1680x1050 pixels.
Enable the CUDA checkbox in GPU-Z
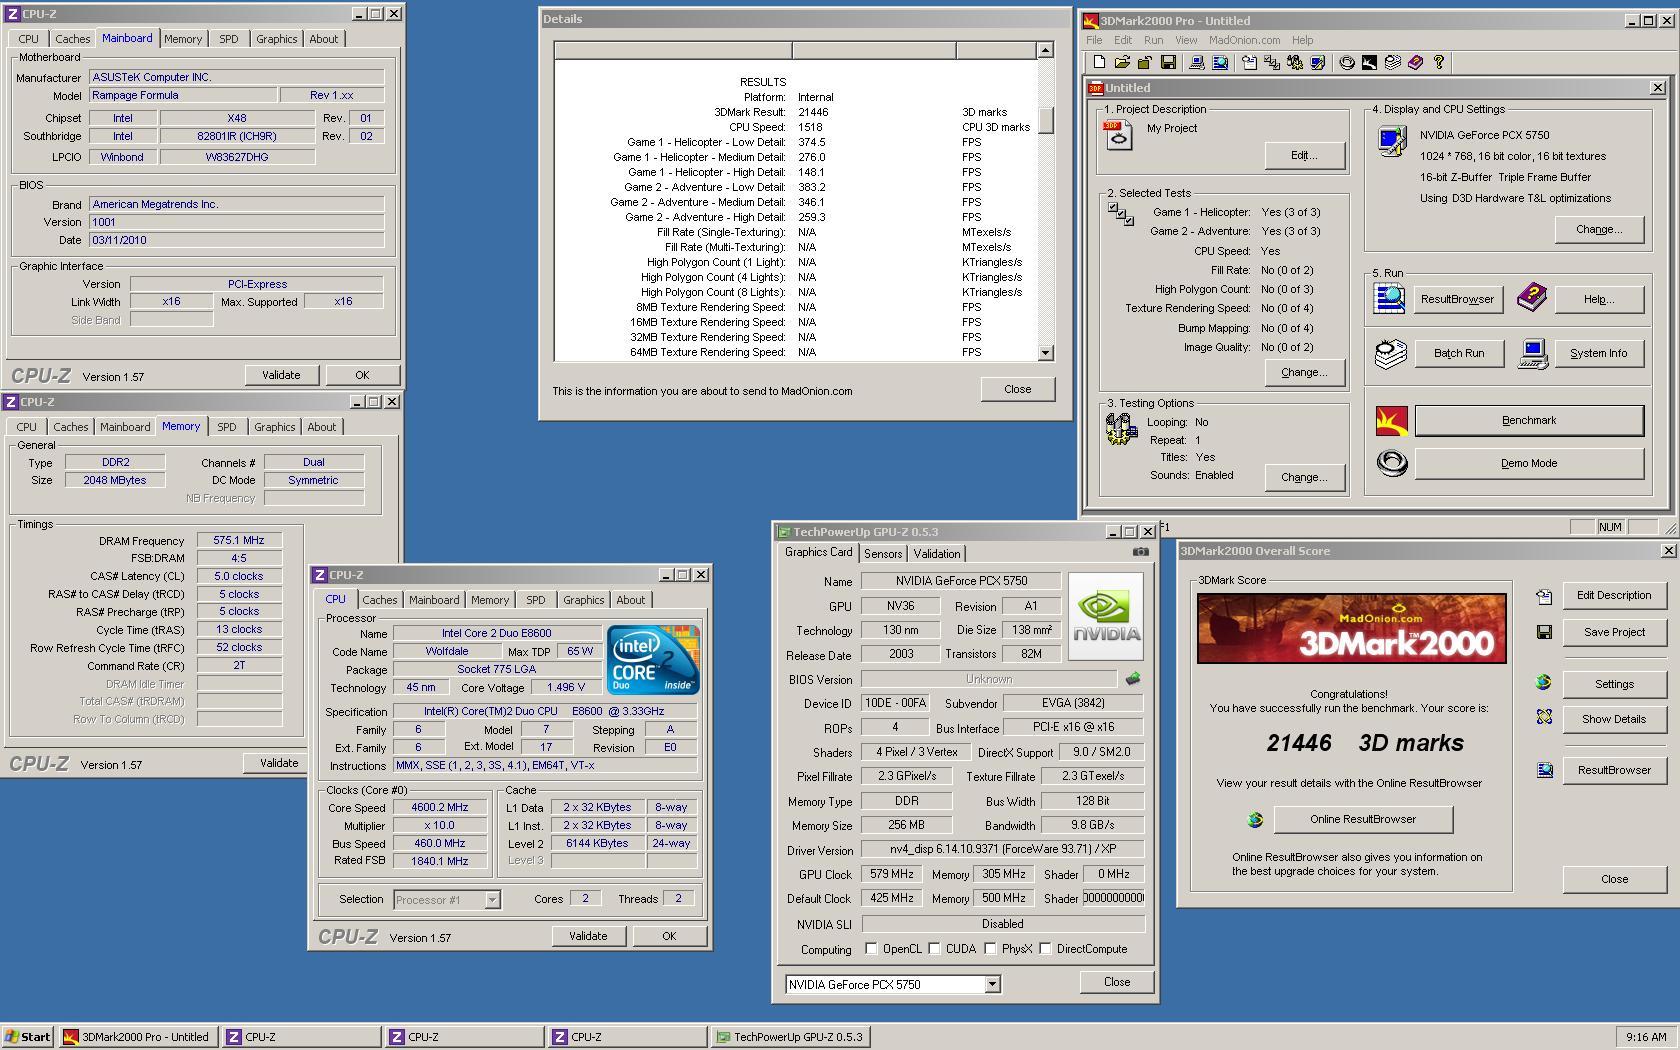[x=934, y=949]
